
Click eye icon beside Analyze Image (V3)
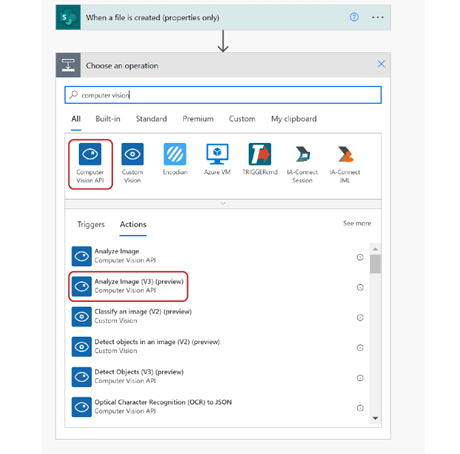pos(81,286)
